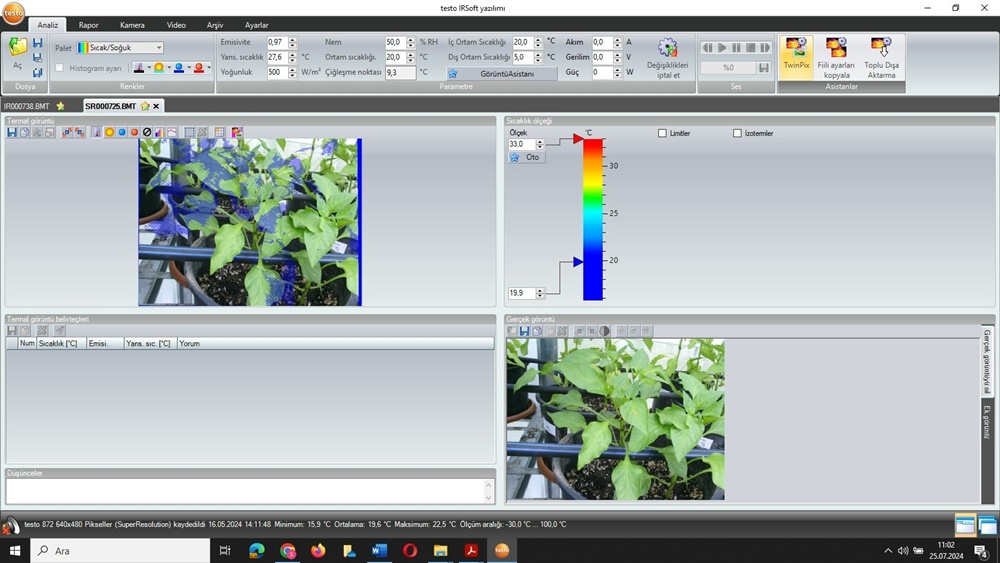Click the Word icon in the taskbar

[379, 550]
